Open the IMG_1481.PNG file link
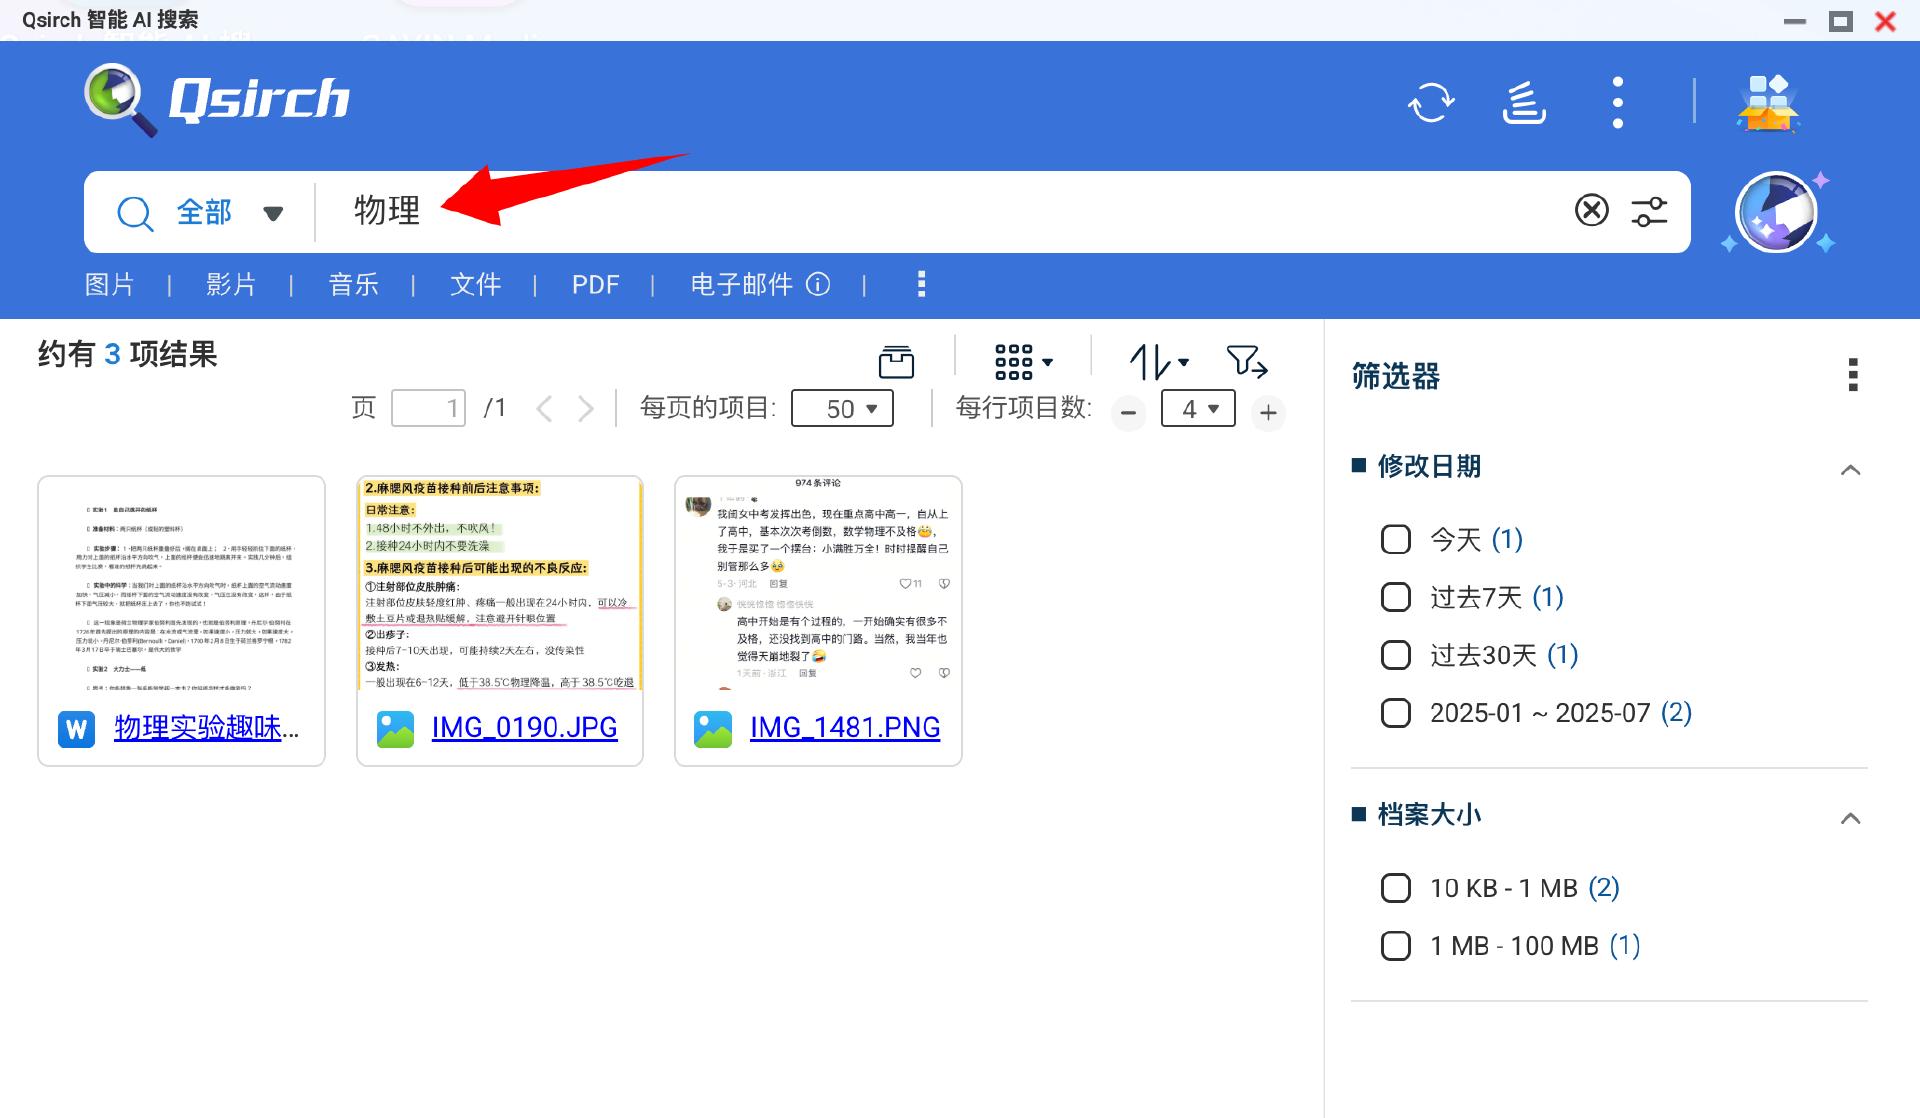The height and width of the screenshot is (1118, 1920). pos(845,727)
